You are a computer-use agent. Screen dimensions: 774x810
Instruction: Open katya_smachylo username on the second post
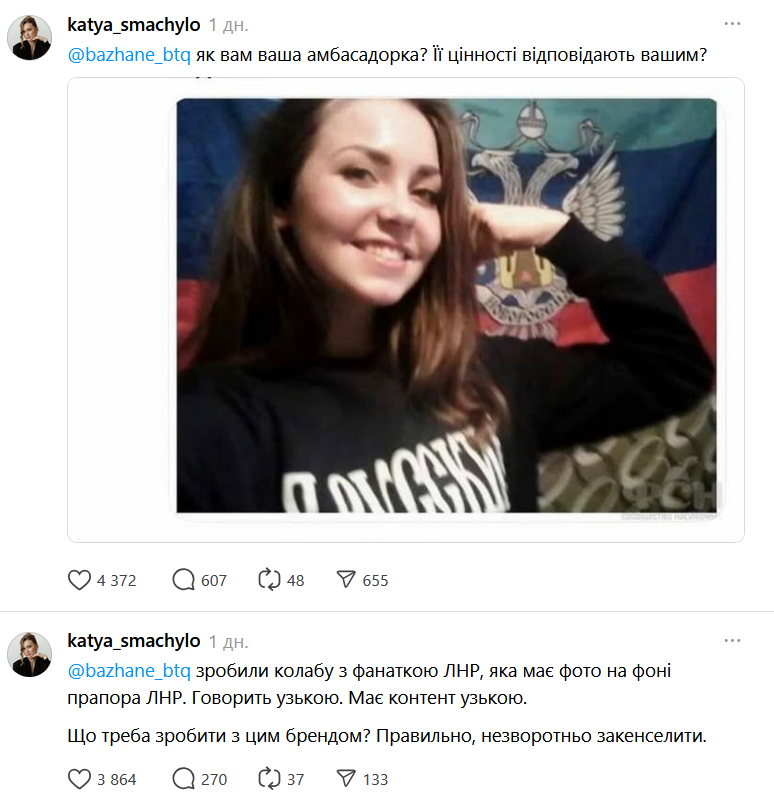[133, 641]
